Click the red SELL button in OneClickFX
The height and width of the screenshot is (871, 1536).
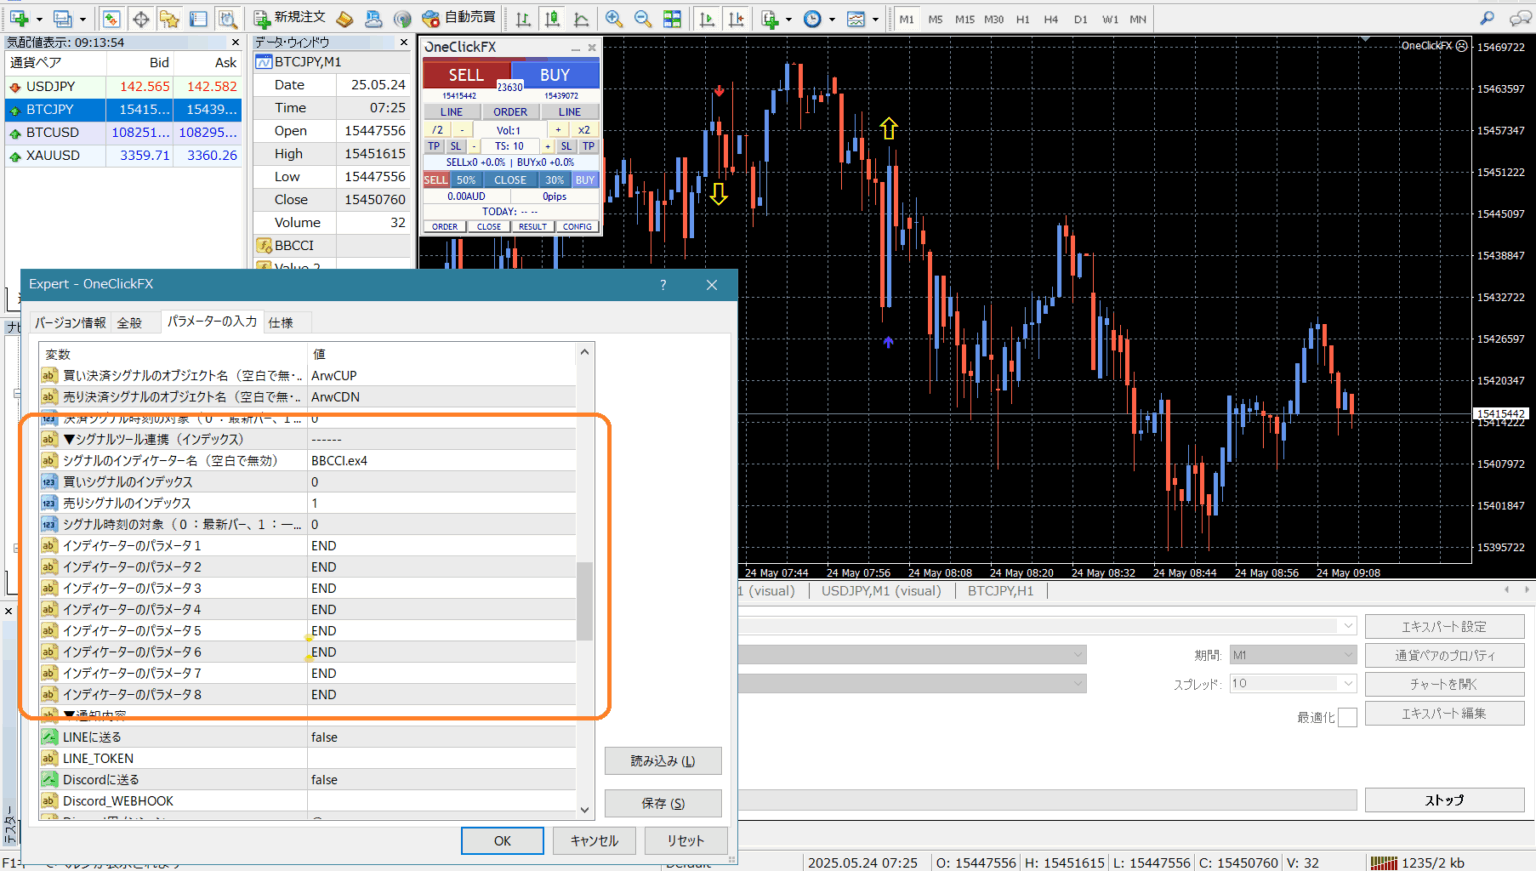pyautogui.click(x=466, y=75)
